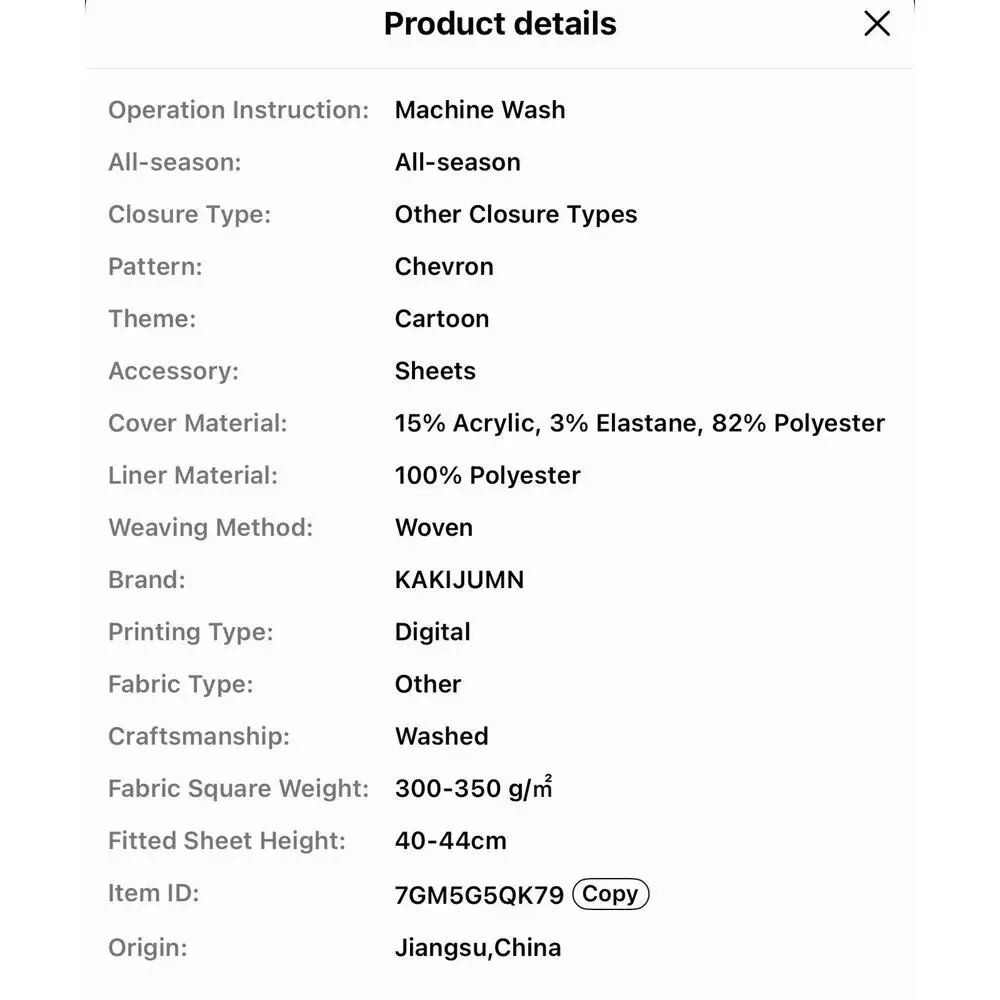Click the Jiangsu,China origin value
Viewport: 1000px width, 1000px height.
(x=478, y=948)
